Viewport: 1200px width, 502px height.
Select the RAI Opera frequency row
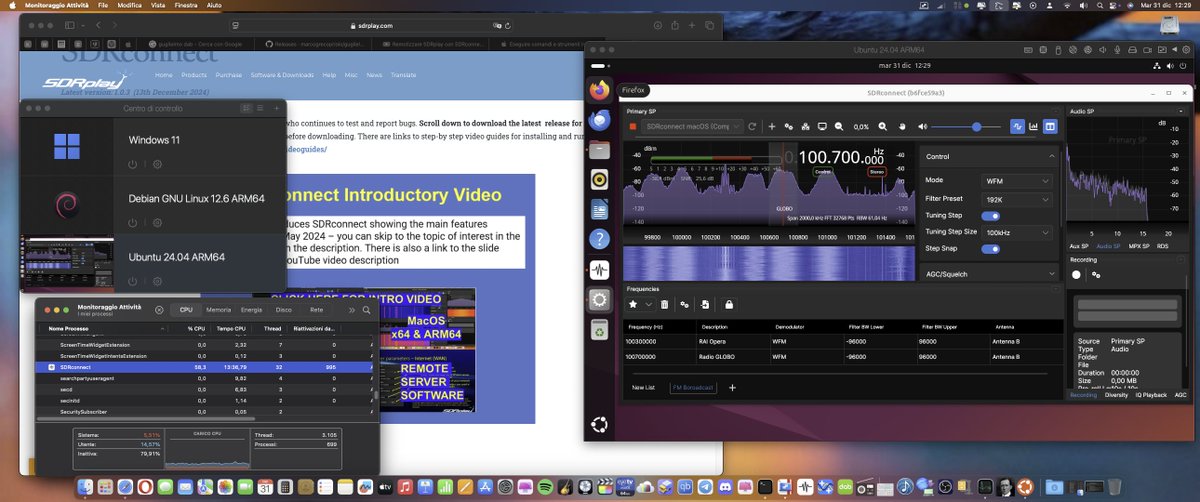click(840, 343)
